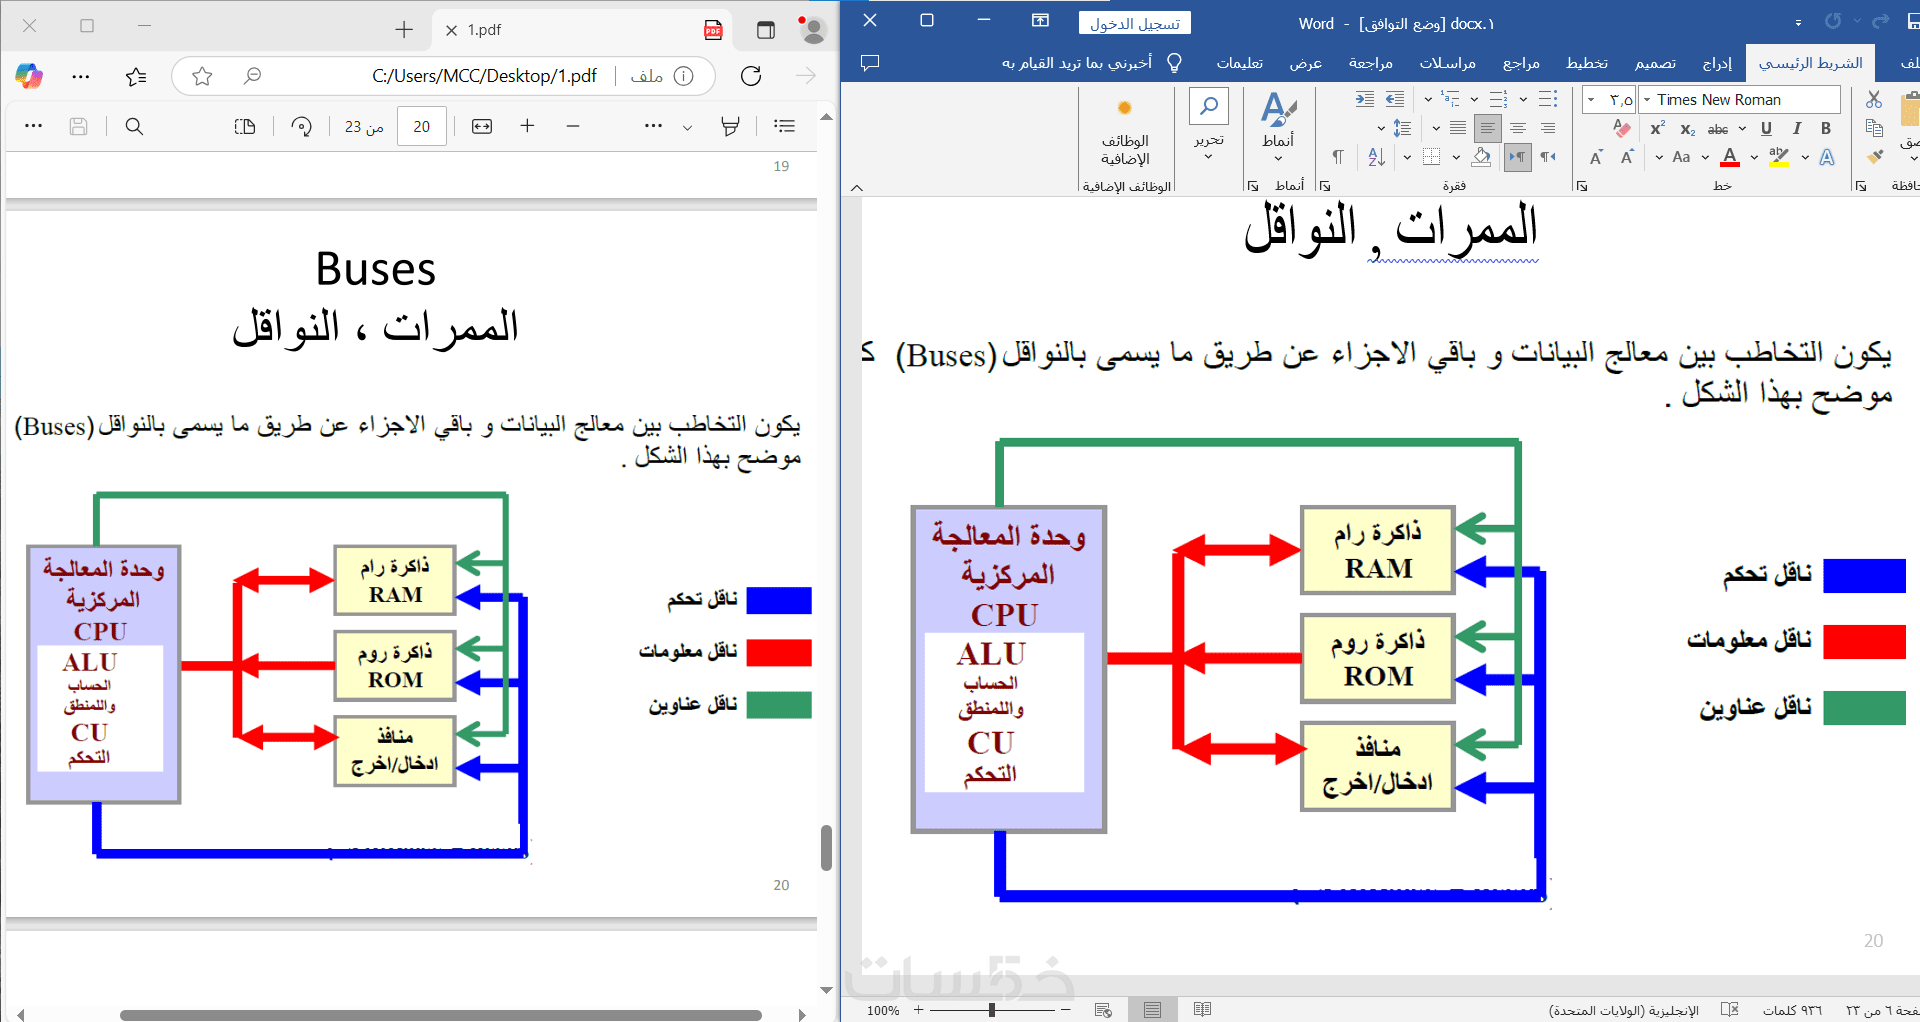Click the Text Effects icon in Word
The image size is (1920, 1022).
click(1827, 157)
